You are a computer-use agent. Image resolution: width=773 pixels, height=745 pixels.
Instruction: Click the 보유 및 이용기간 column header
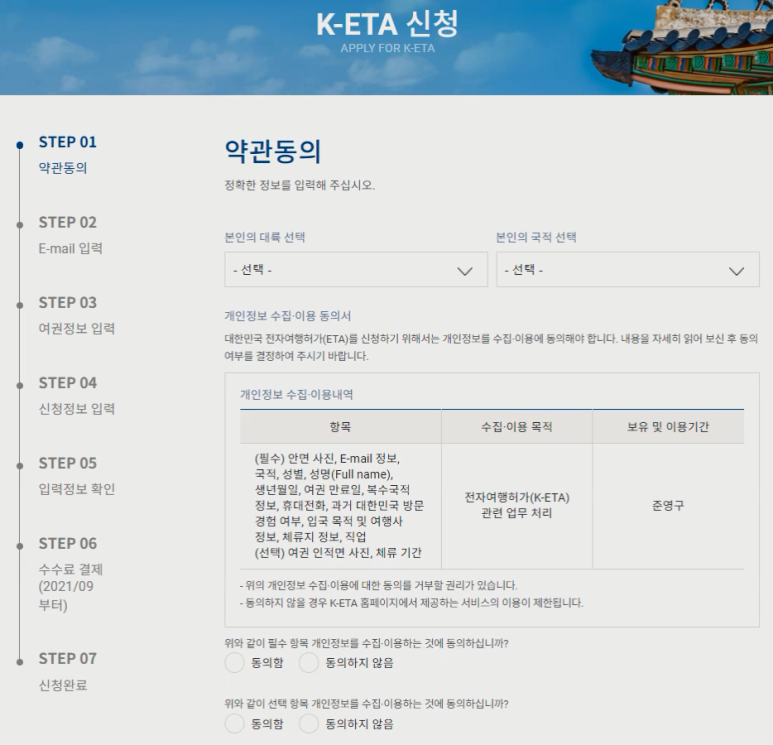click(x=668, y=426)
